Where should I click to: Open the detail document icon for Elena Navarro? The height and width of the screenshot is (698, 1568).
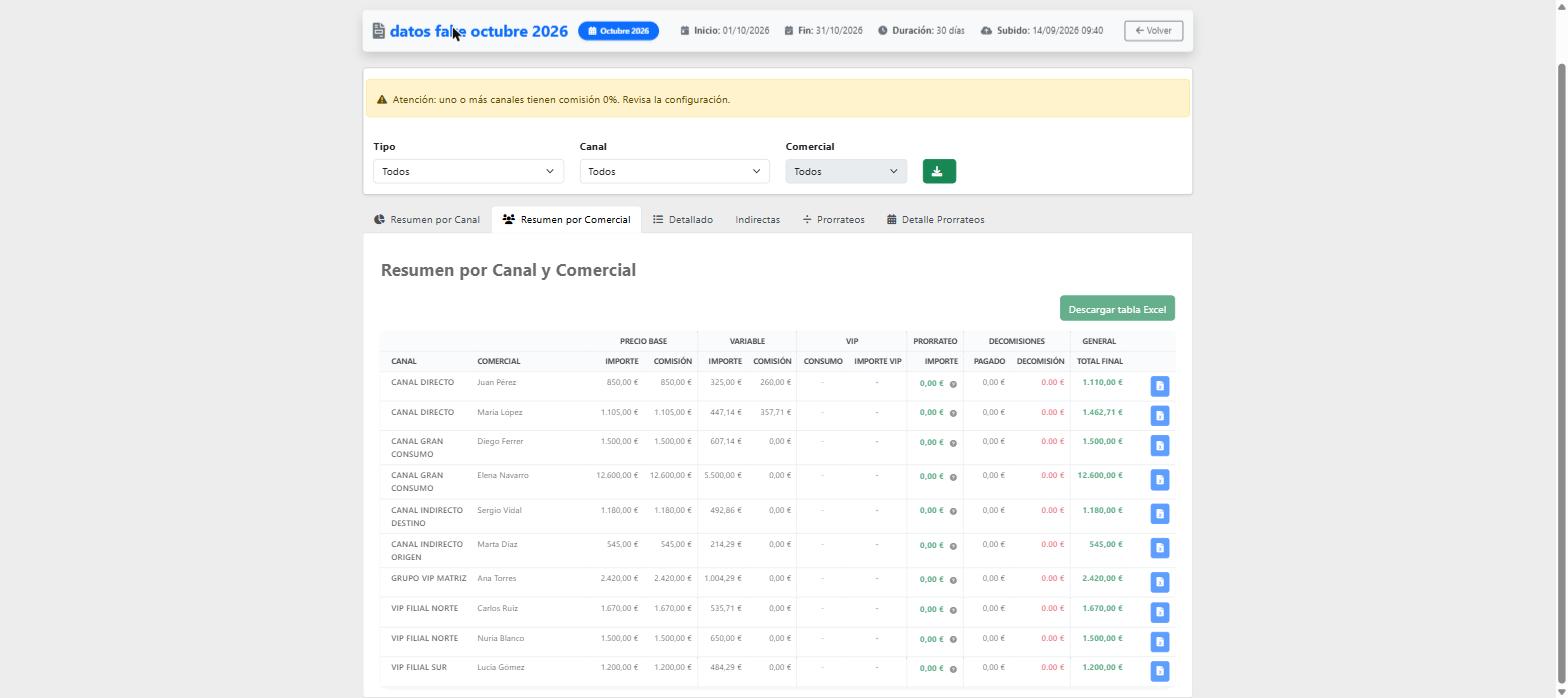click(x=1159, y=480)
